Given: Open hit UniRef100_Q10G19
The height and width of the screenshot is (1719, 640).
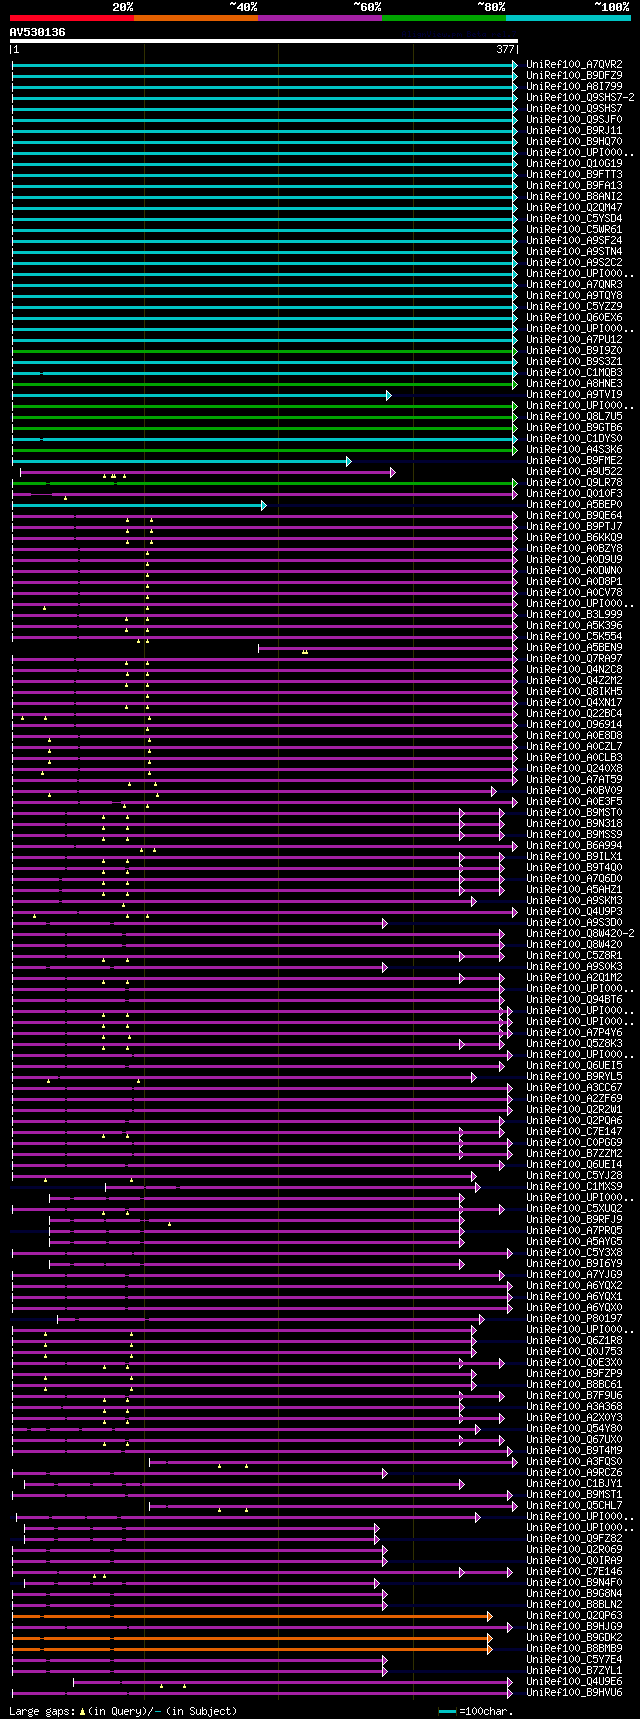Looking at the screenshot, I should (x=574, y=163).
